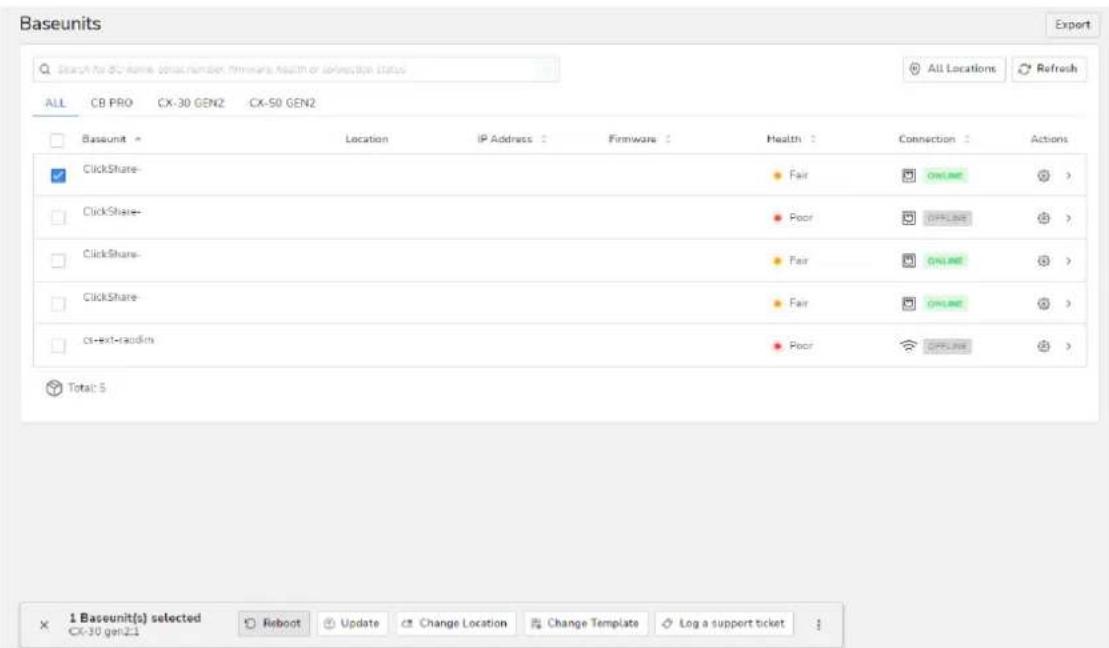Click the wired connection icon in second row
1109x648 pixels.
[909, 218]
